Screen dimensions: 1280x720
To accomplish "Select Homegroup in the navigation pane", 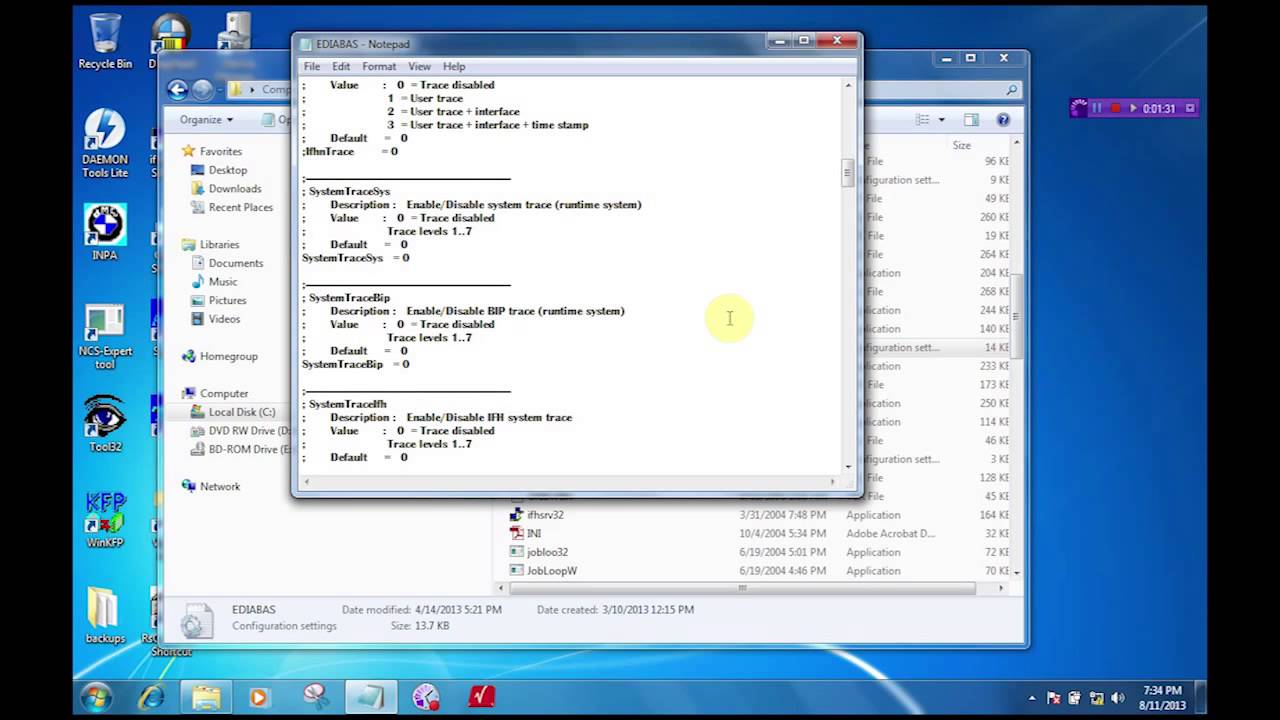I will 228,356.
